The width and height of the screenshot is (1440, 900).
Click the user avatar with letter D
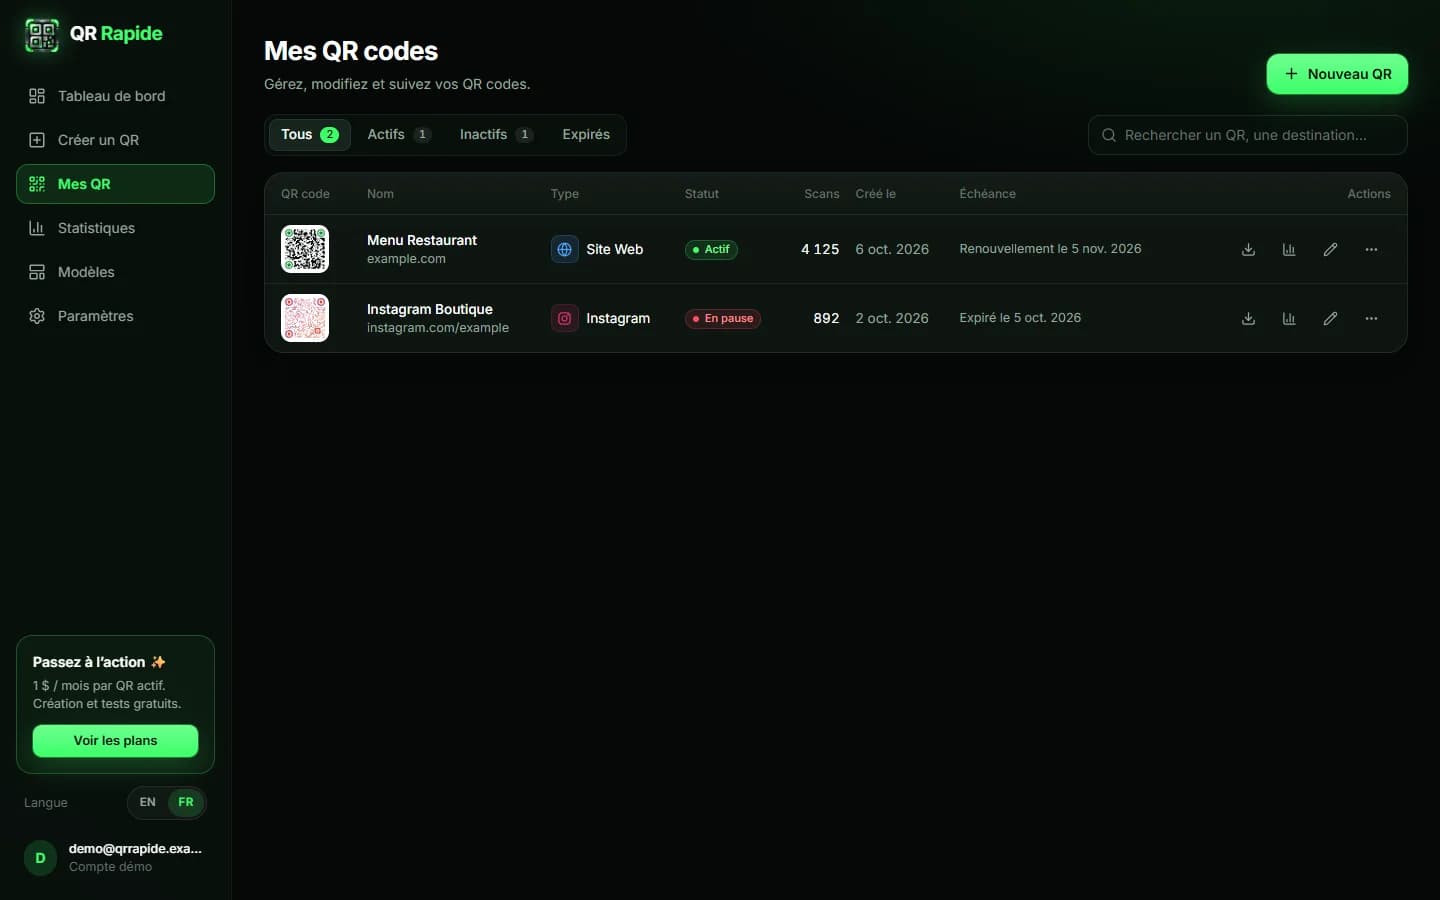[x=40, y=858]
